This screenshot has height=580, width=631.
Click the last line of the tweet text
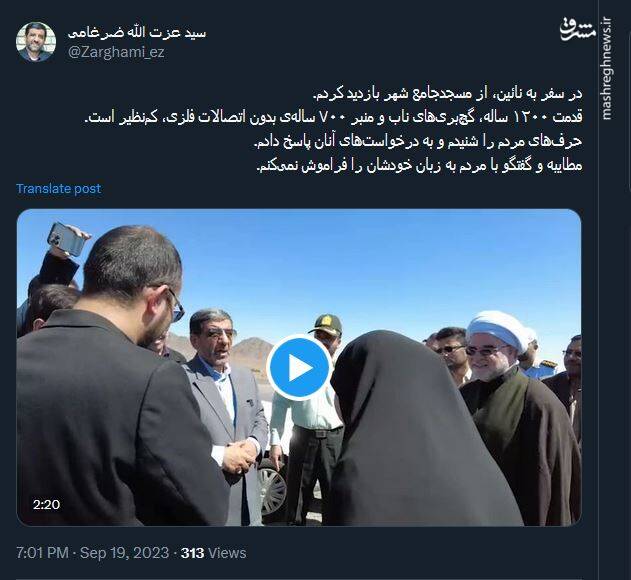419,165
